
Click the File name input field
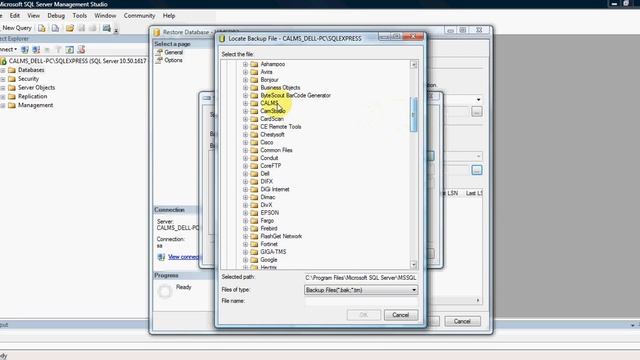(361, 301)
